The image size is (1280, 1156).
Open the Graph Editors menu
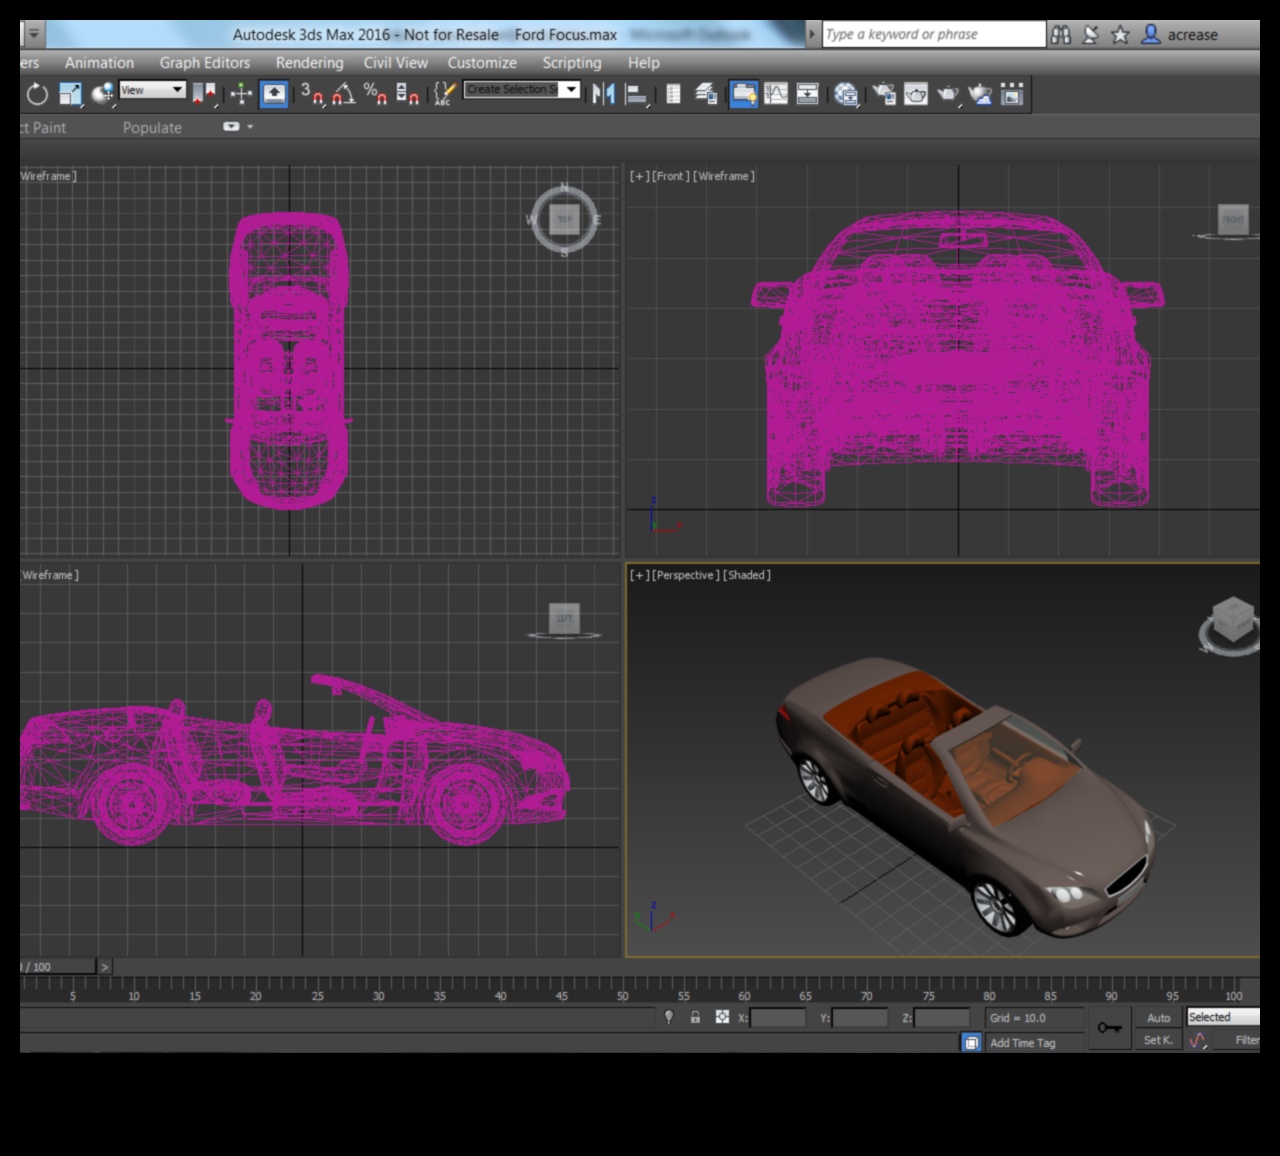[x=204, y=63]
